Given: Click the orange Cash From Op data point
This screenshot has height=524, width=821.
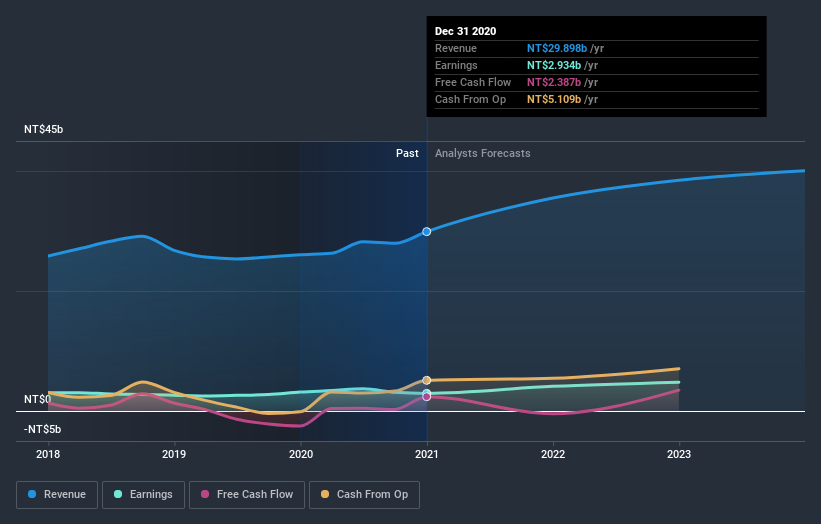Looking at the screenshot, I should (427, 380).
